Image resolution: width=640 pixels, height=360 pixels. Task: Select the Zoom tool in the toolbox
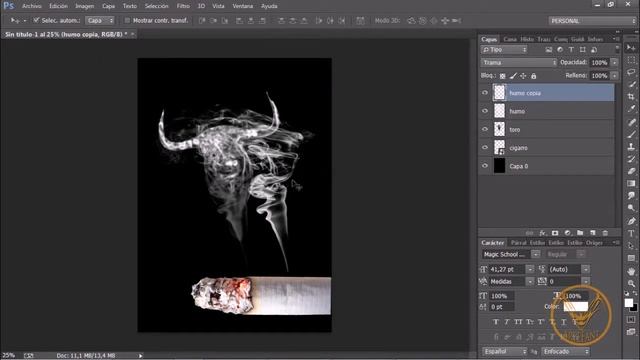coord(631,283)
